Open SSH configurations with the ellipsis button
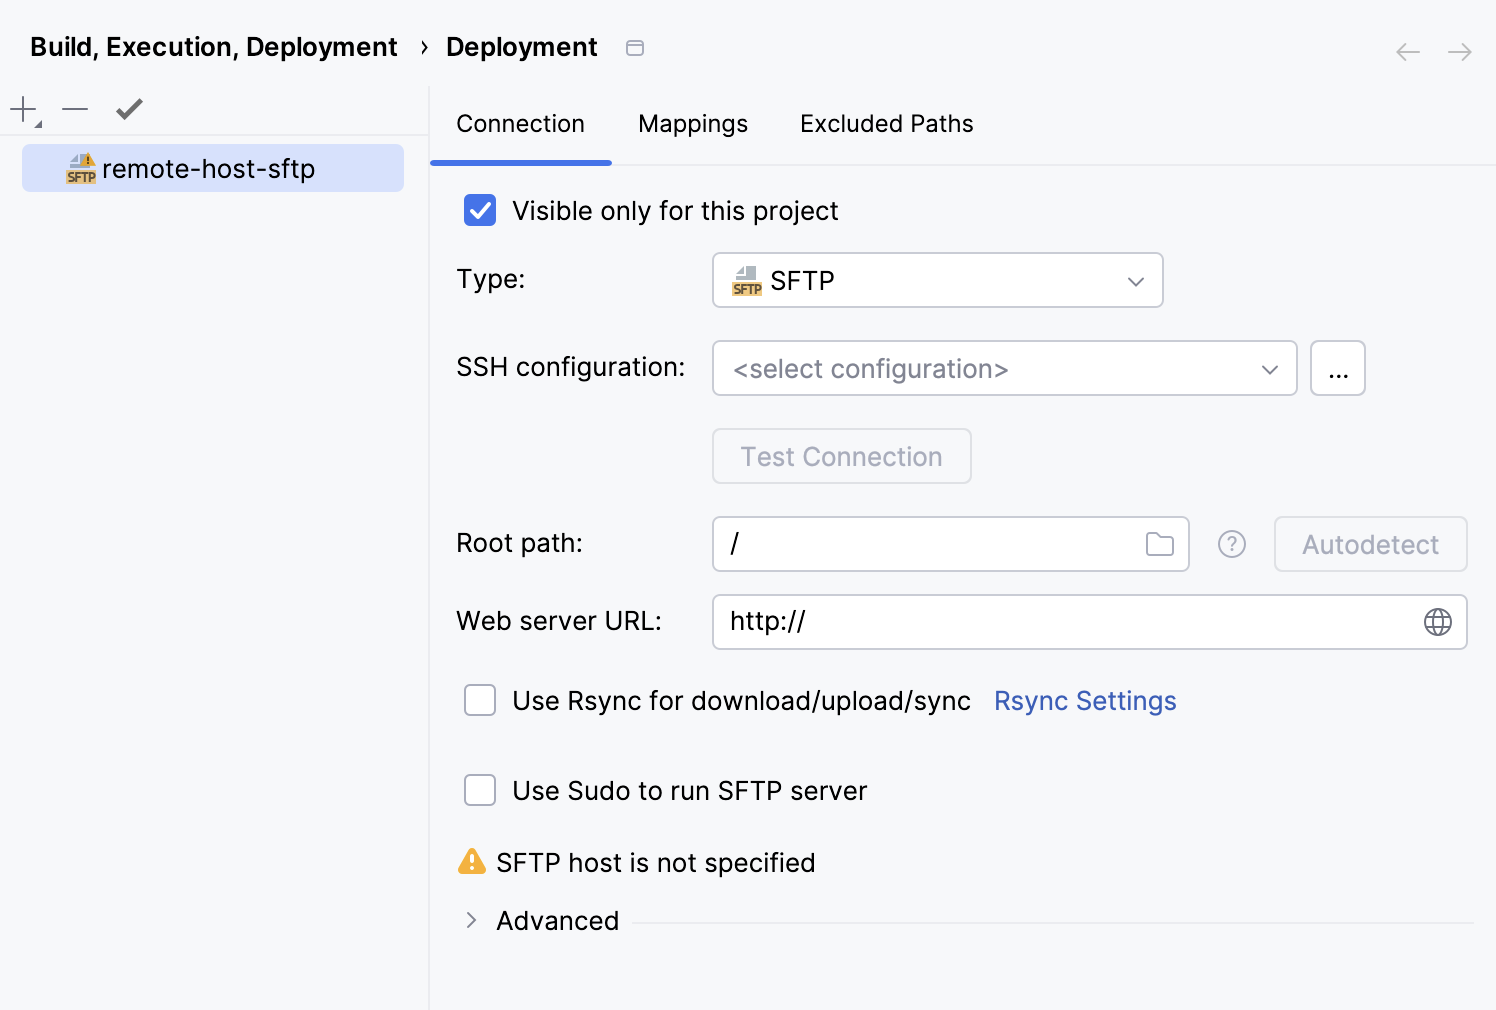Viewport: 1496px width, 1010px height. pyautogui.click(x=1337, y=368)
